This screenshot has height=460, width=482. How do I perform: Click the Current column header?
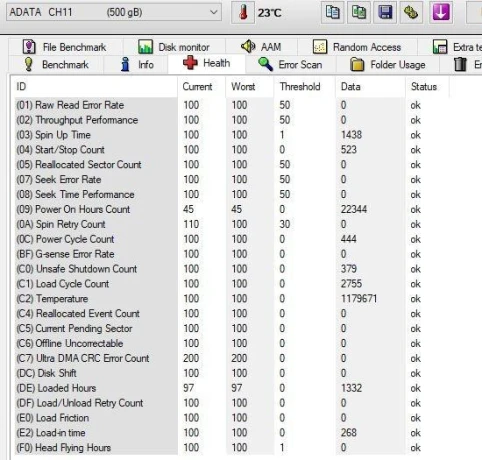tap(202, 87)
